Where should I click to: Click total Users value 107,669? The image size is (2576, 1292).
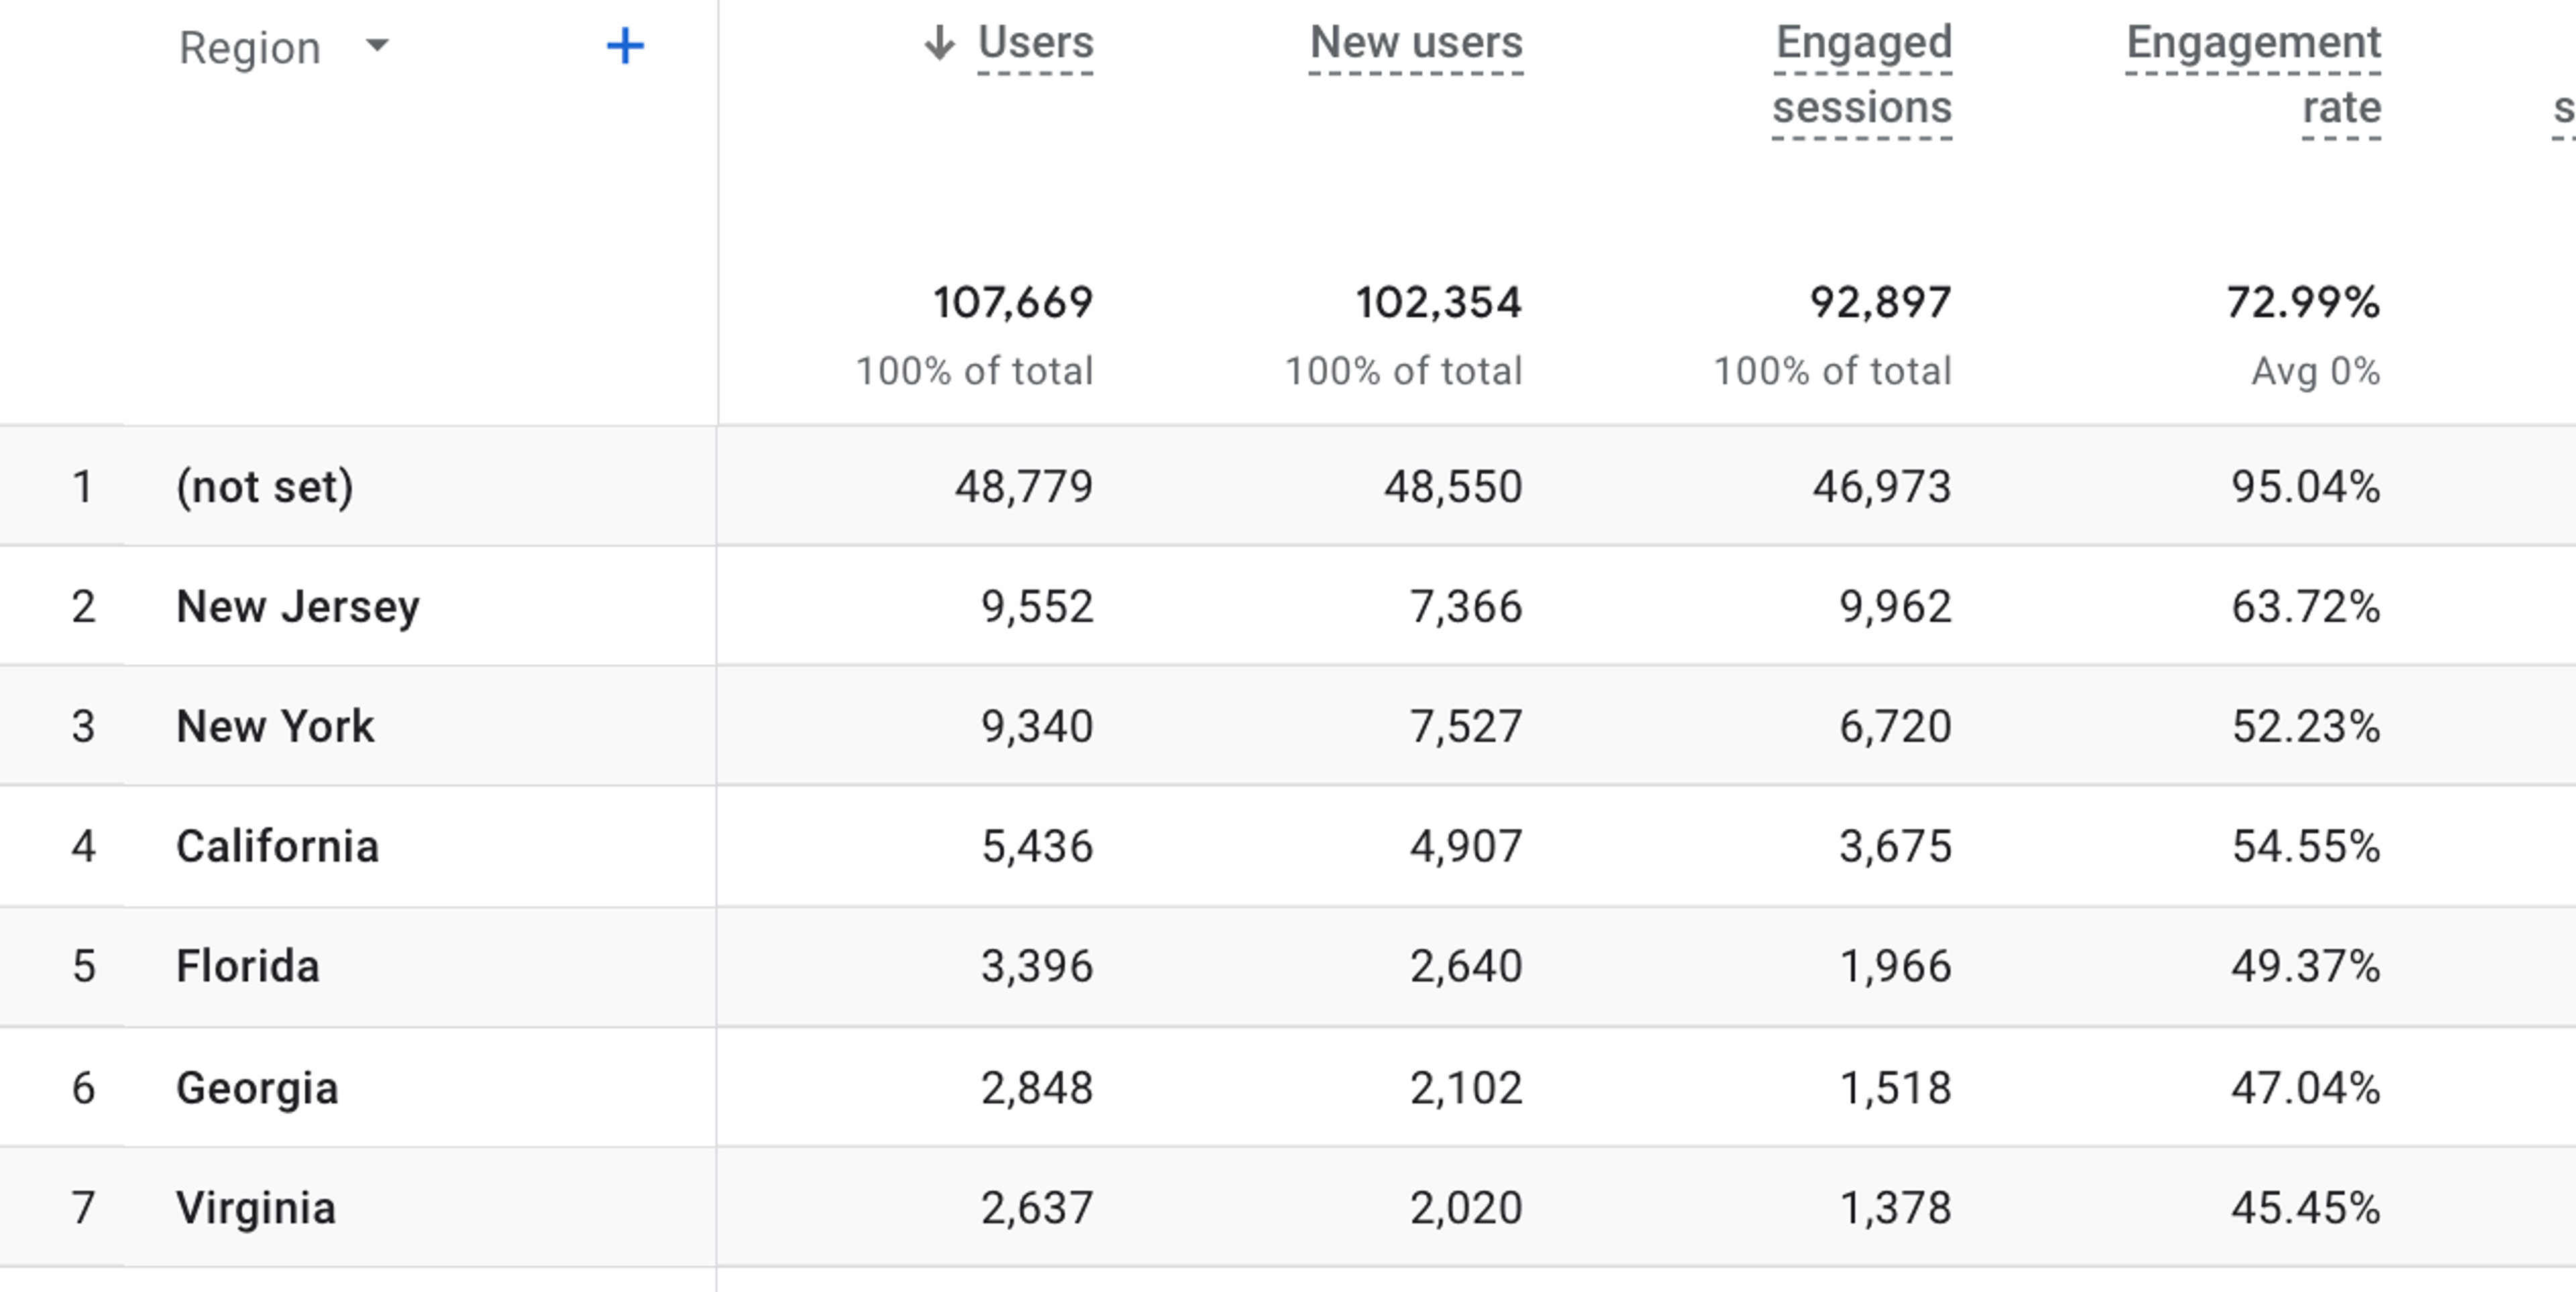(1013, 302)
